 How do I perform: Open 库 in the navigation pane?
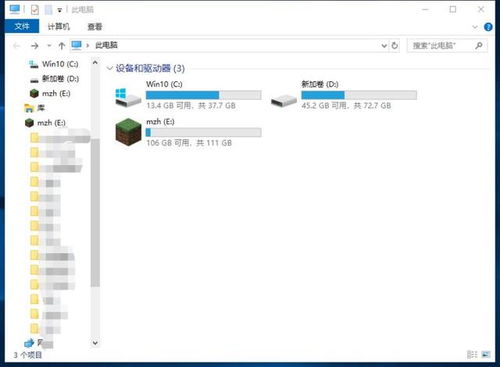pyautogui.click(x=34, y=108)
